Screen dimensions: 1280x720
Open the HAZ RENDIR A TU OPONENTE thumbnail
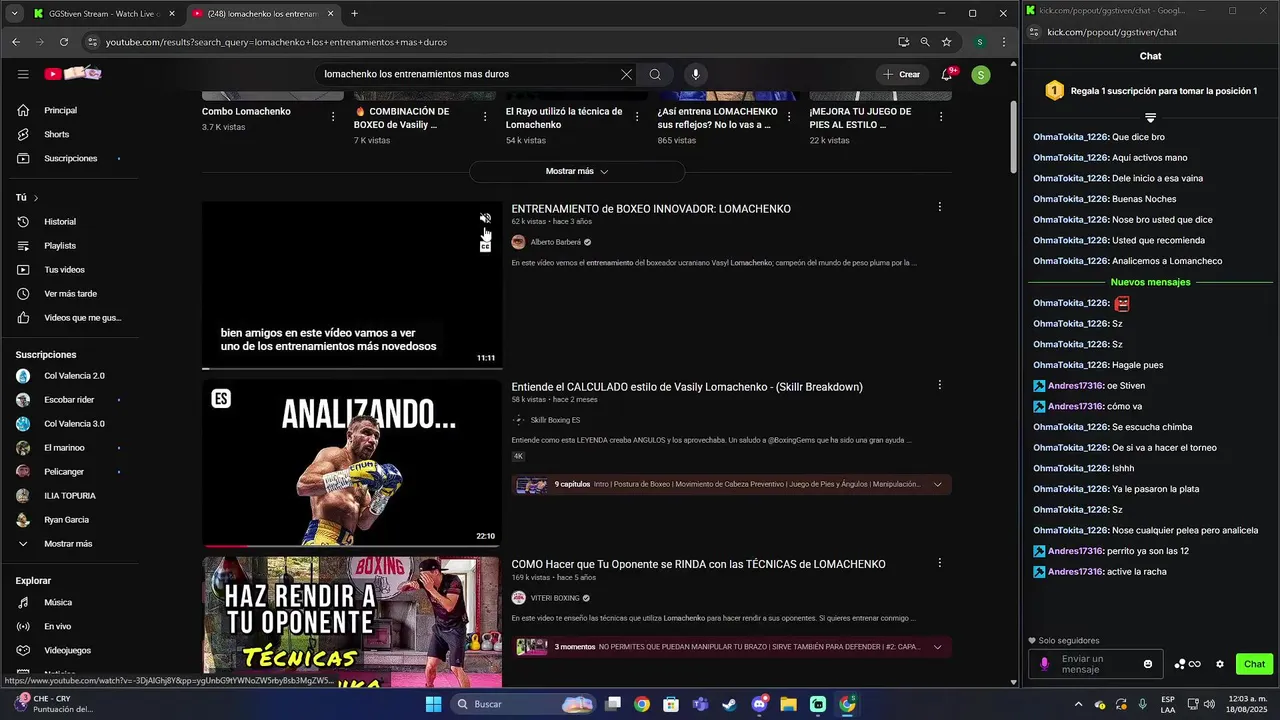click(352, 622)
